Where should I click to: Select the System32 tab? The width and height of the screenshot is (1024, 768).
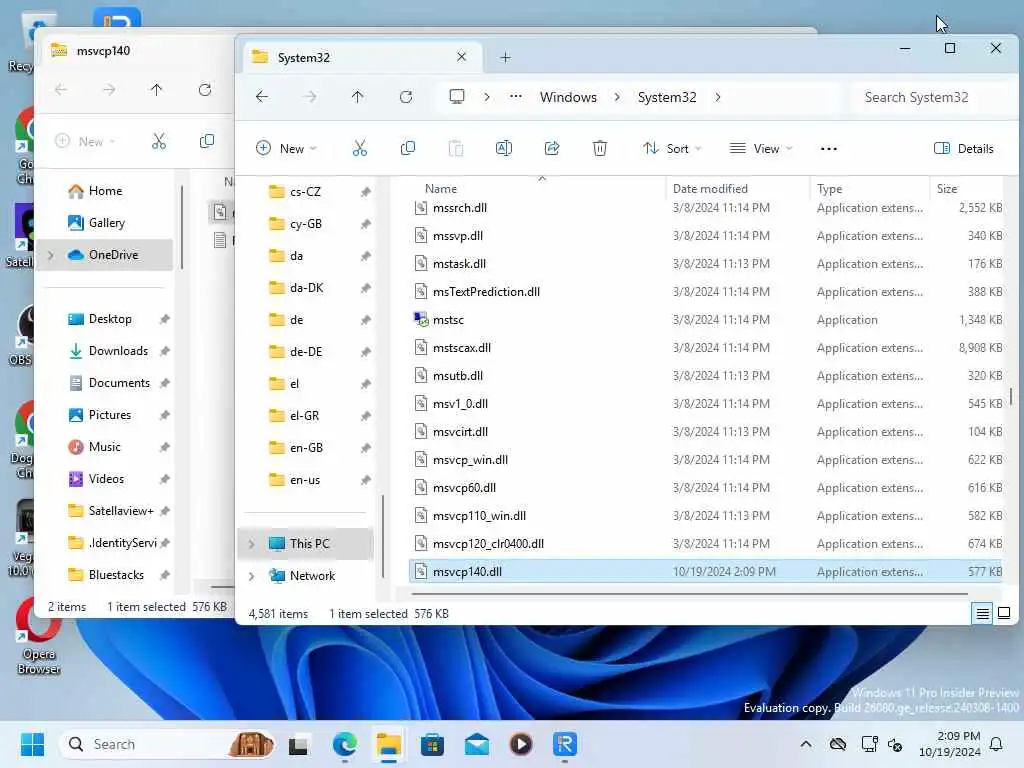click(x=360, y=57)
